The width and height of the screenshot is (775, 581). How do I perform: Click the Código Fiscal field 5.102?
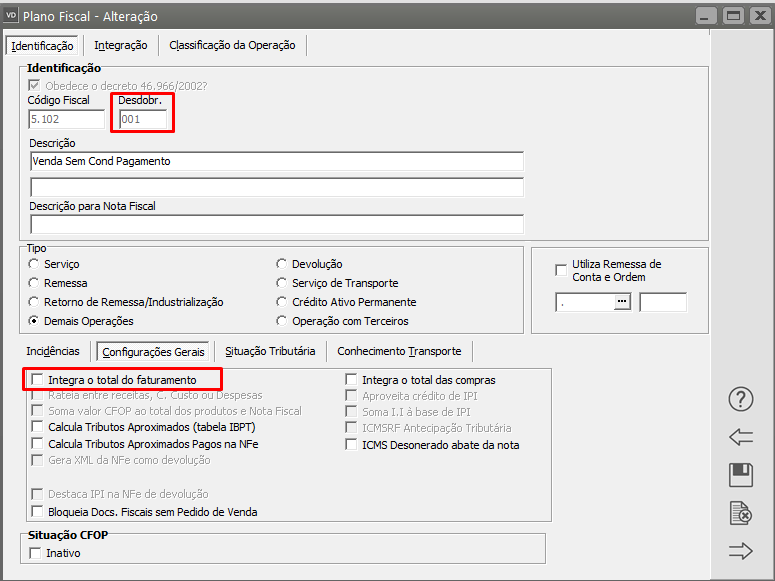[x=66, y=119]
